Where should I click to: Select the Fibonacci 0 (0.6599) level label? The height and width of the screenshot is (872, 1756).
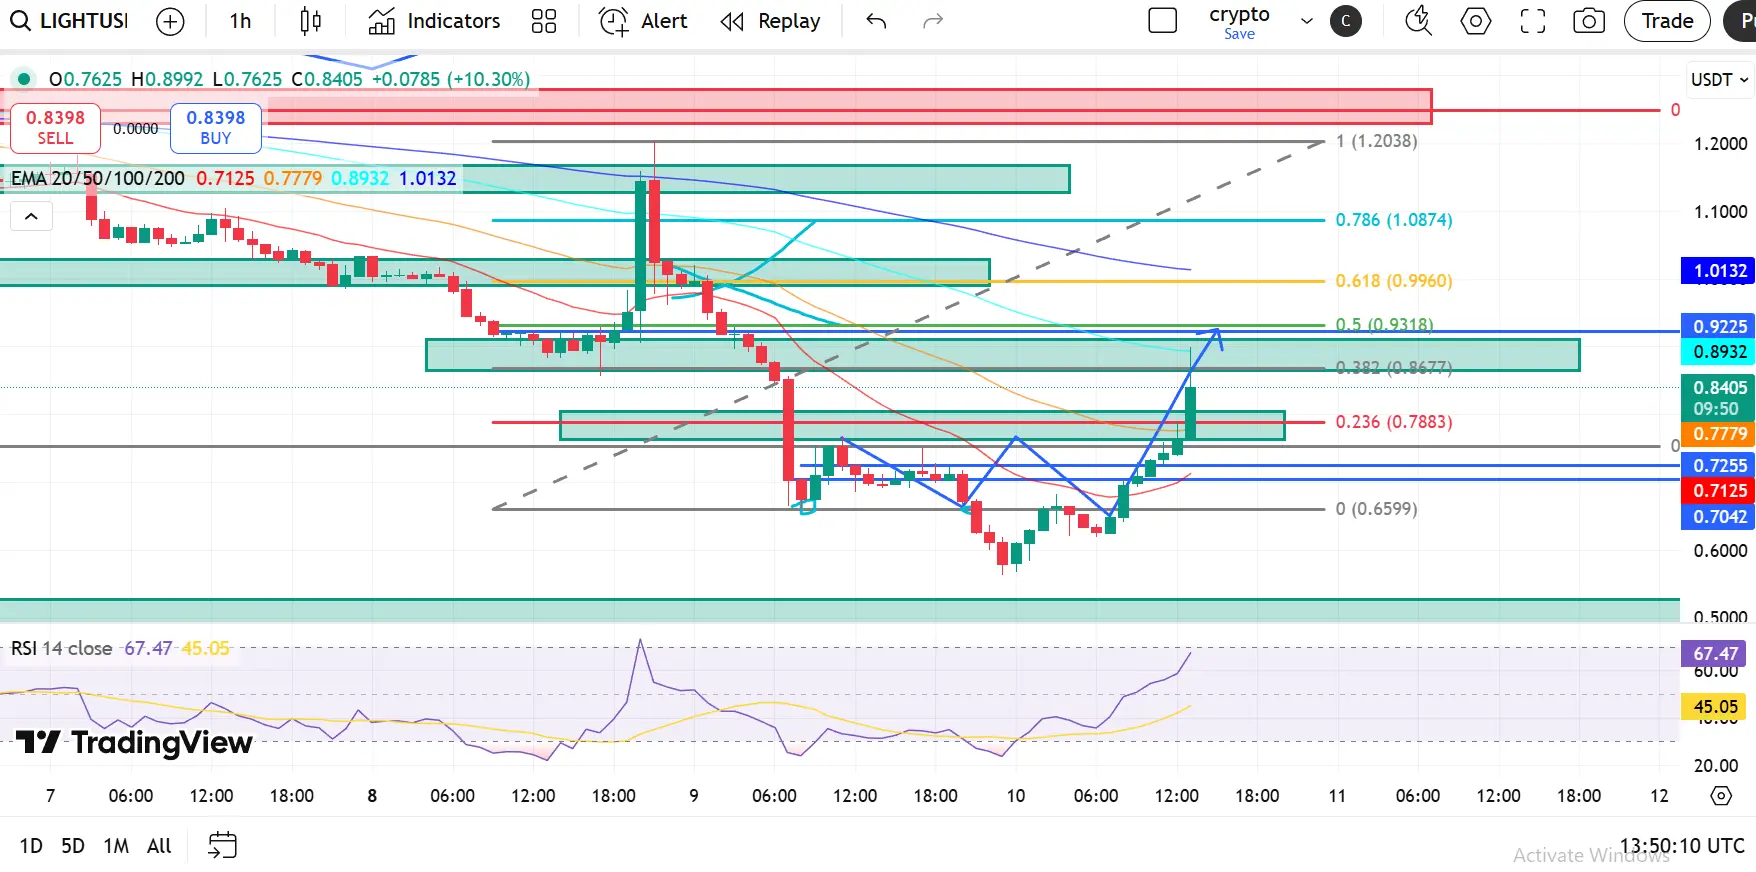coord(1376,509)
